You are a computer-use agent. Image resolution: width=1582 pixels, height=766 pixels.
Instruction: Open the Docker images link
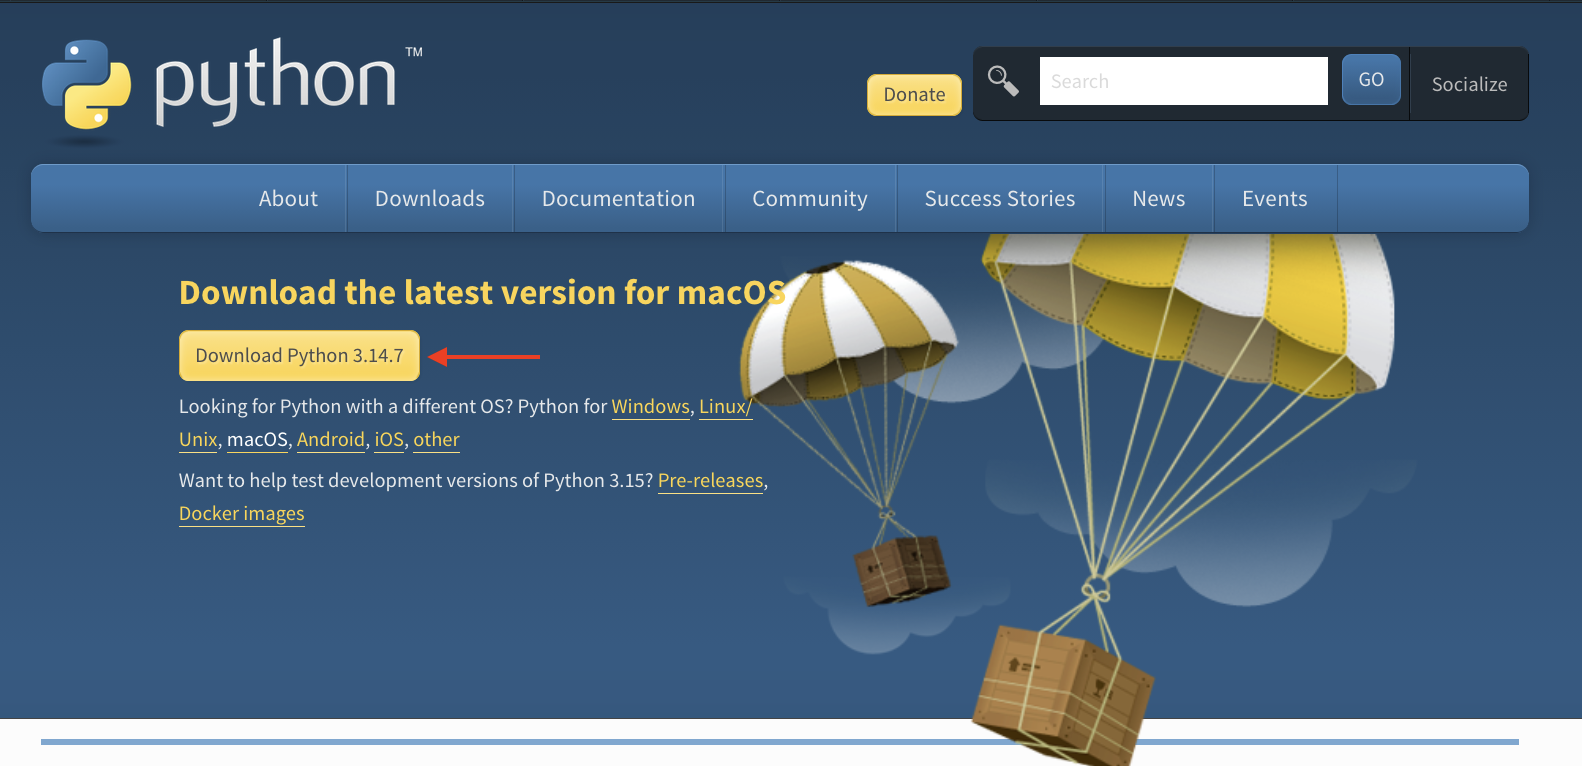click(x=242, y=514)
